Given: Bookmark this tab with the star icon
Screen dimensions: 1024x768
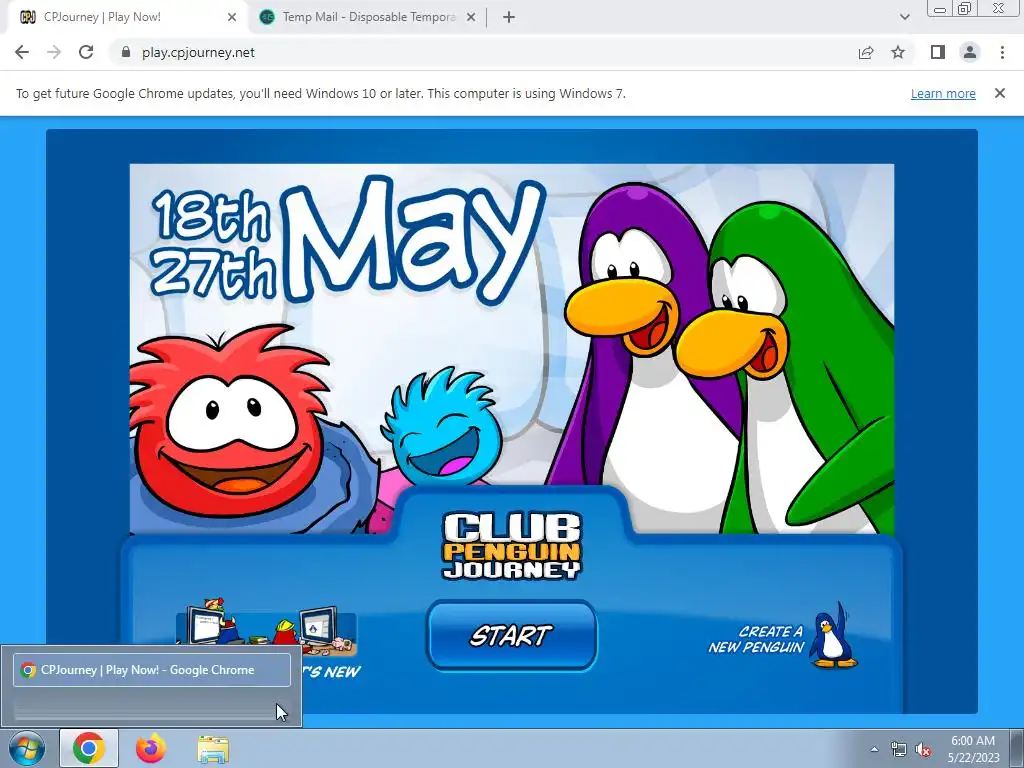Looking at the screenshot, I should coord(898,52).
